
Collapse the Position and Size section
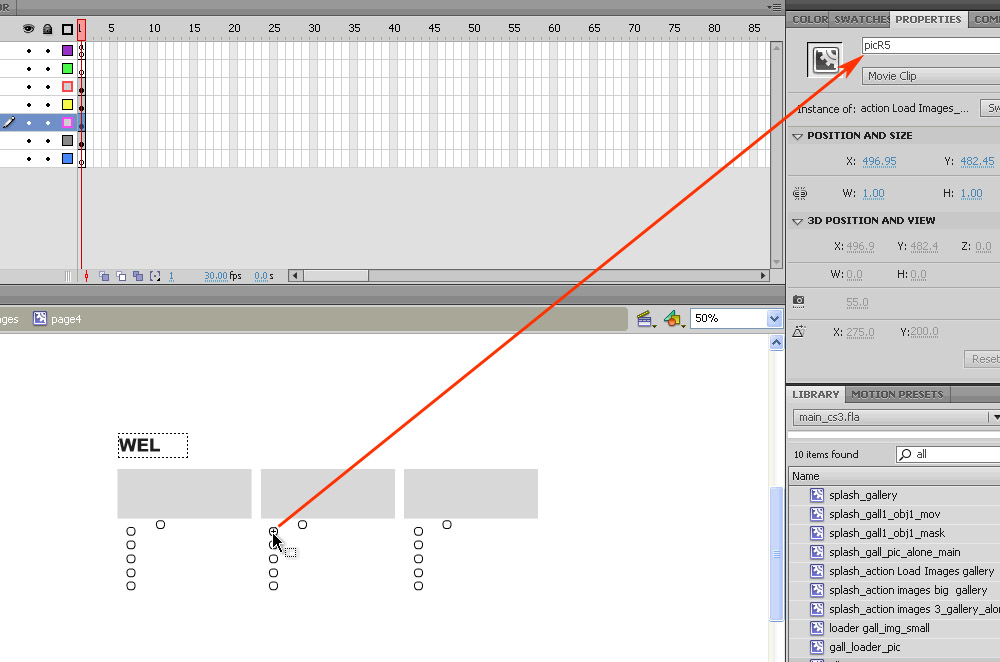(798, 136)
